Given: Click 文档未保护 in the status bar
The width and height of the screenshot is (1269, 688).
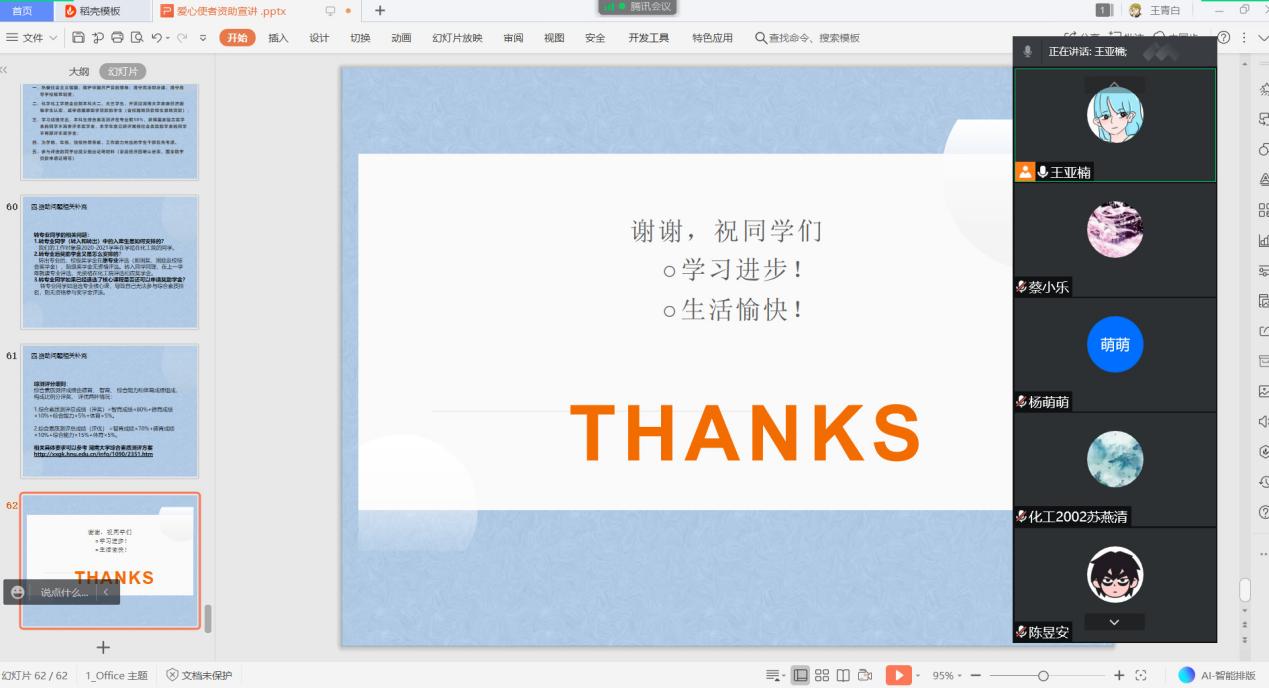Looking at the screenshot, I should coord(198,675).
